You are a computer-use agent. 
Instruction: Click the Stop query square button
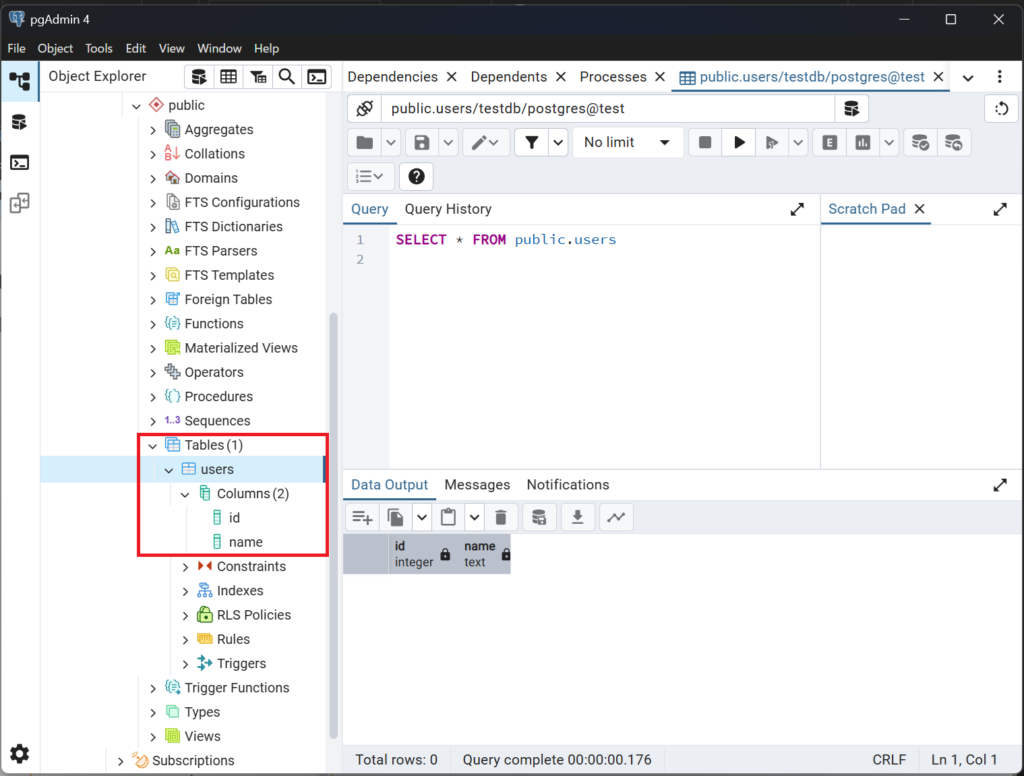coord(705,142)
